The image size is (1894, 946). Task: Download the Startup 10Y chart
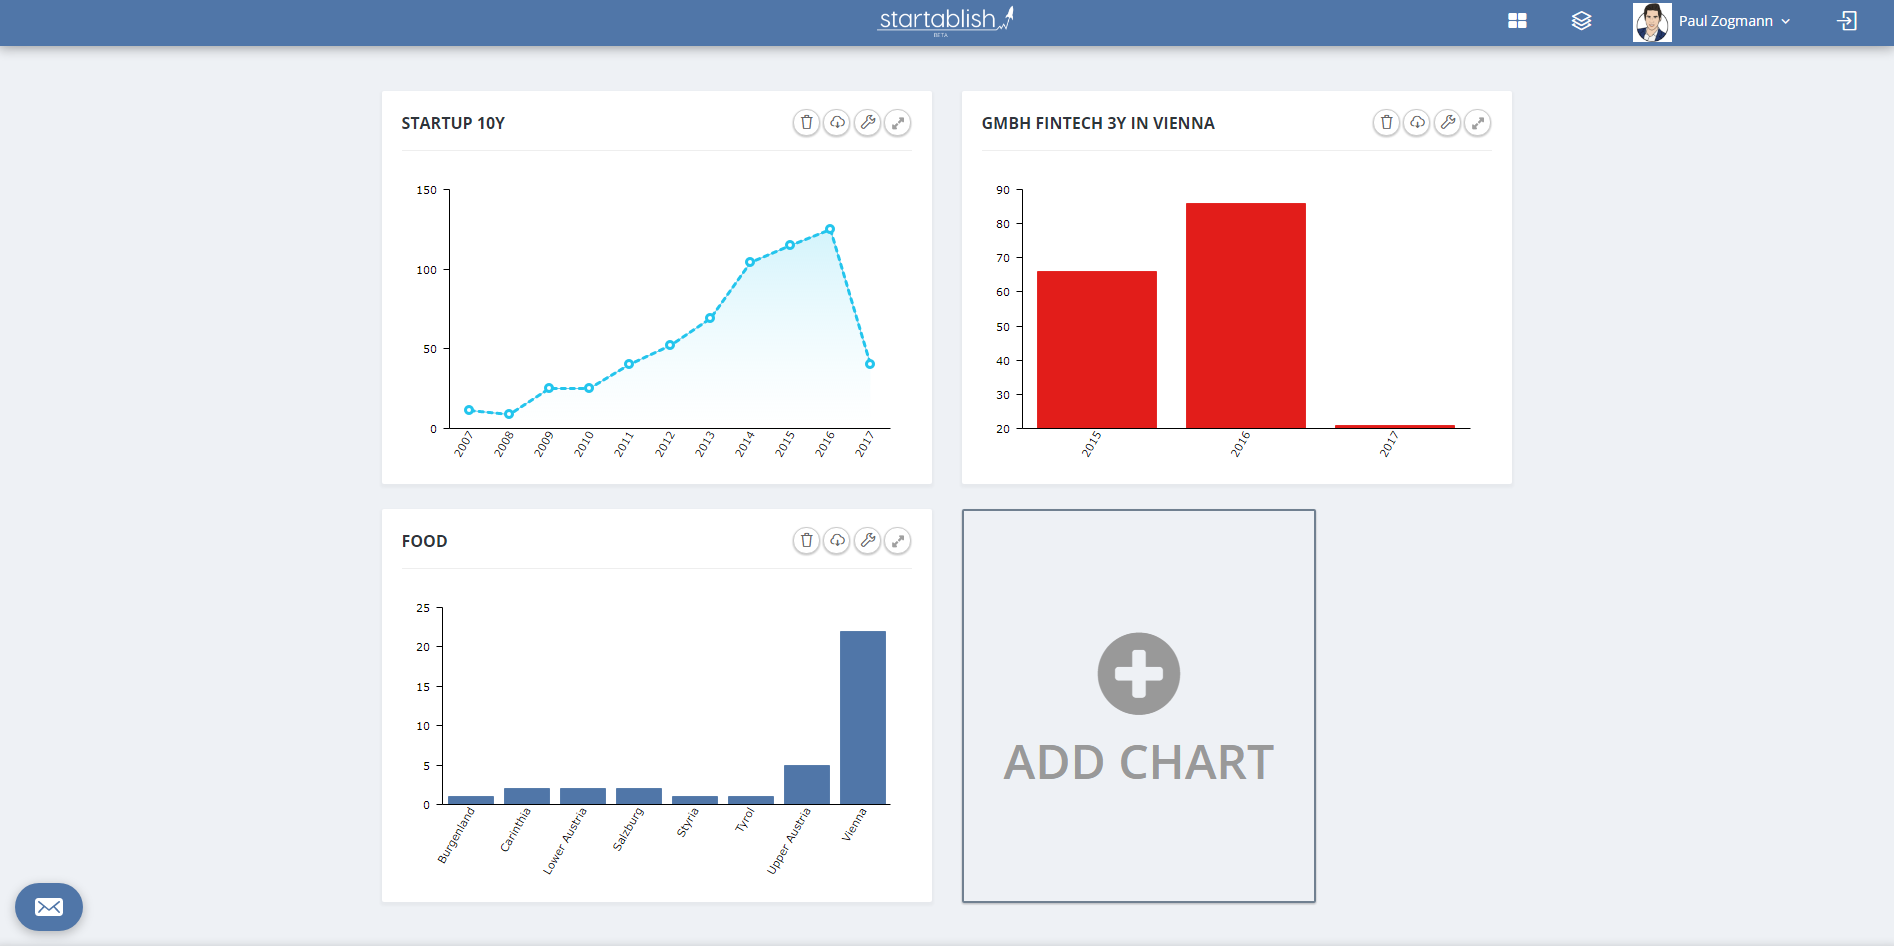tap(837, 123)
